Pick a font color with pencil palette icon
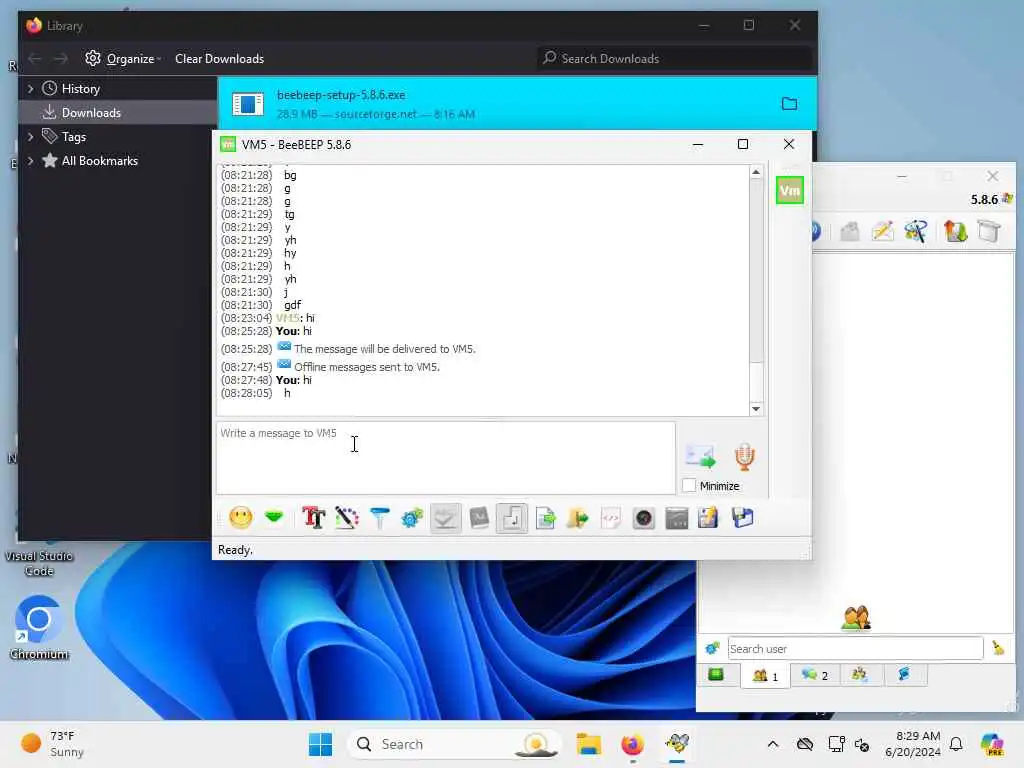The image size is (1024, 768). [x=347, y=518]
